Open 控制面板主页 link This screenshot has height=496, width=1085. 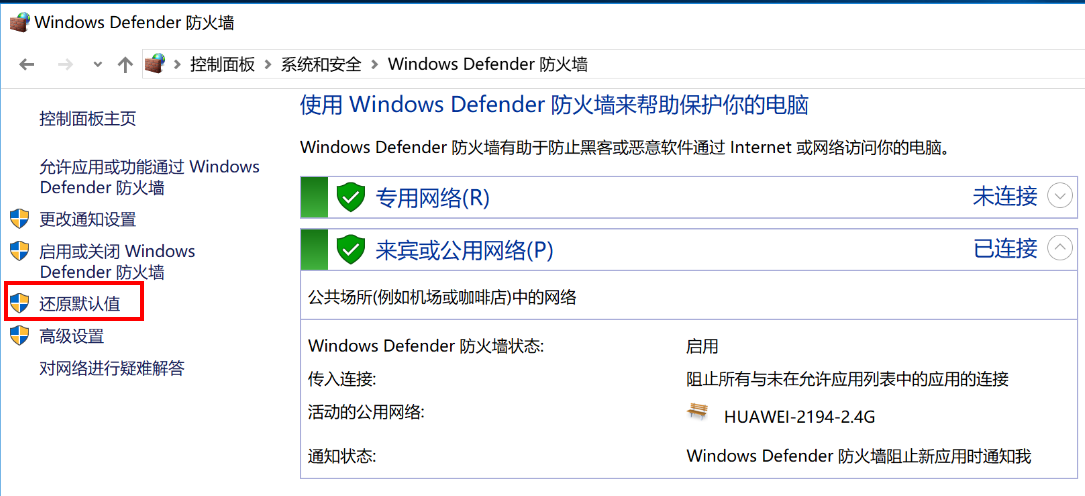pyautogui.click(x=88, y=119)
